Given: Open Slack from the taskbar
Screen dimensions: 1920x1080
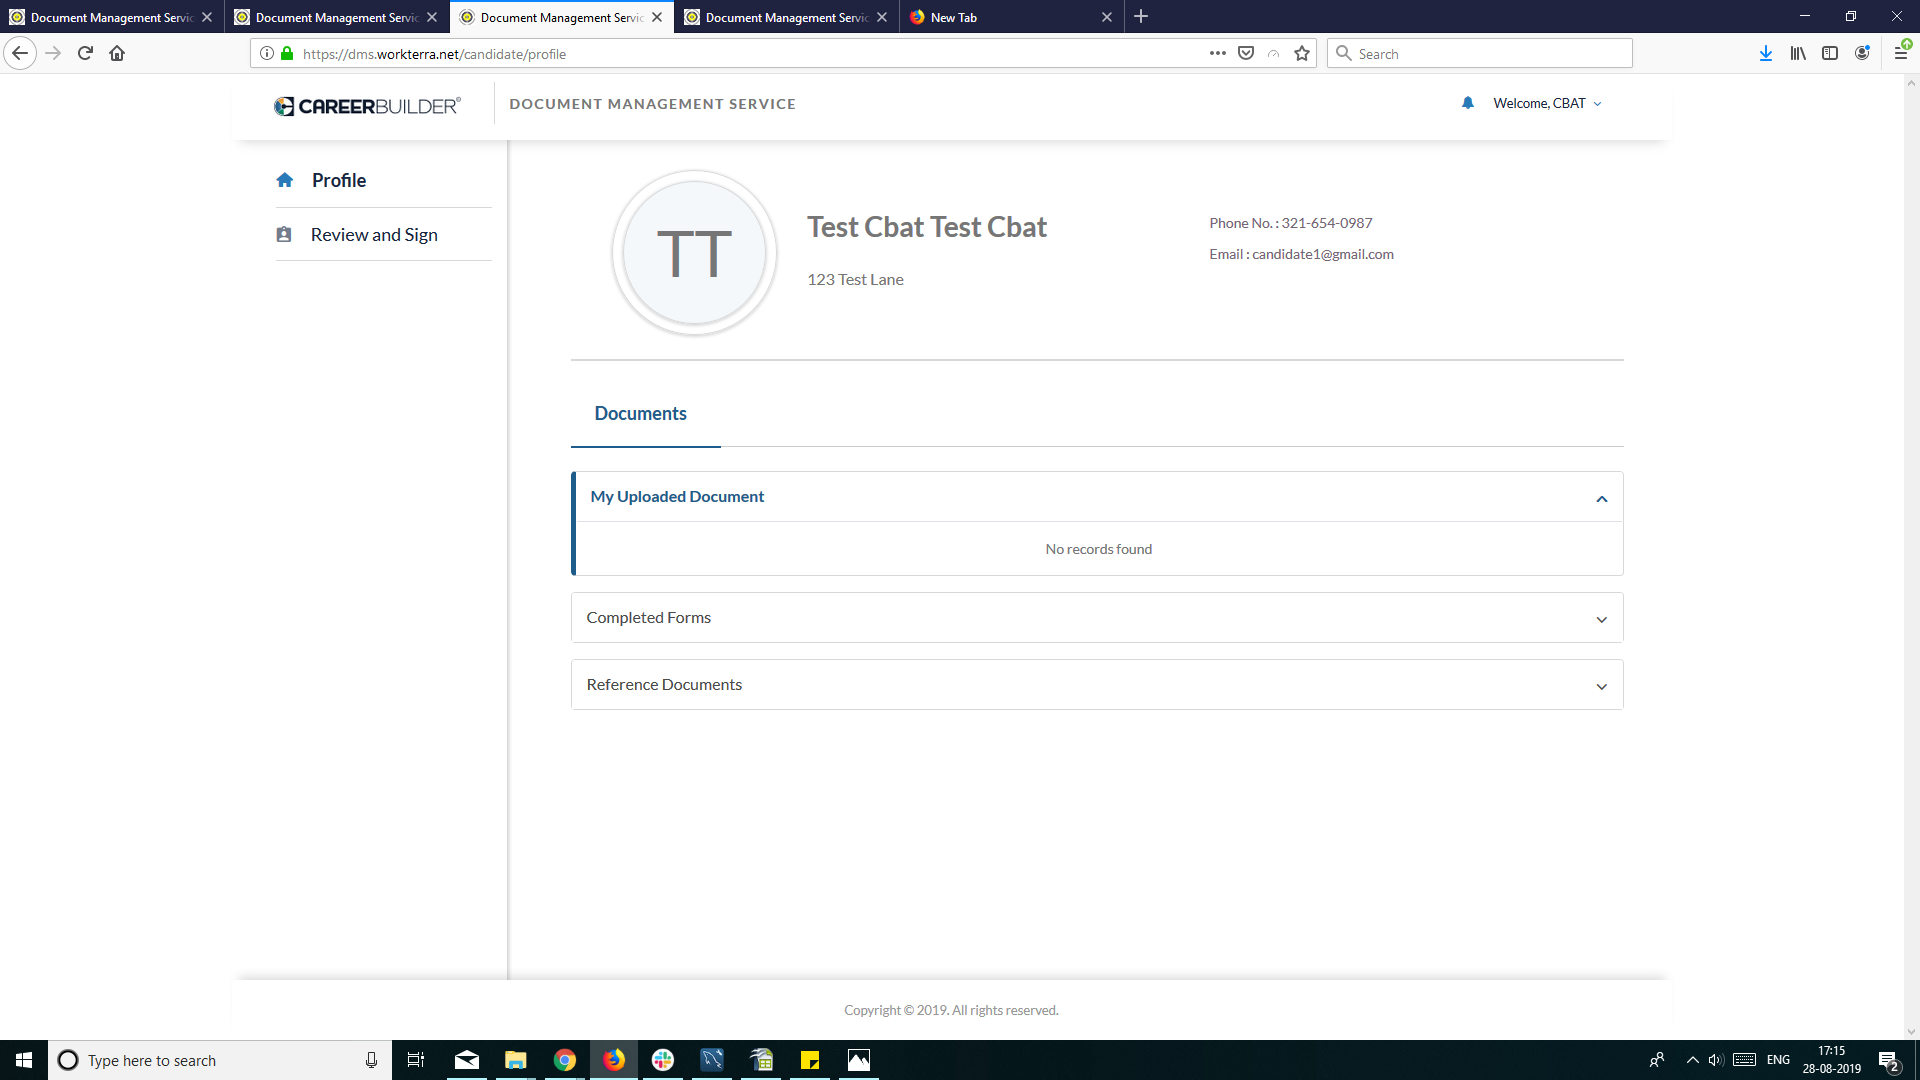Looking at the screenshot, I should [663, 1060].
